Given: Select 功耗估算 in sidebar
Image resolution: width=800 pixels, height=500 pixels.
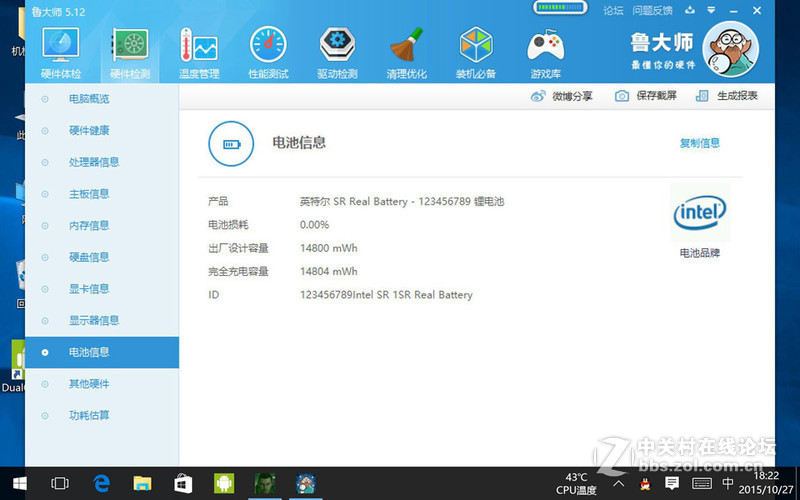Looking at the screenshot, I should (102, 415).
